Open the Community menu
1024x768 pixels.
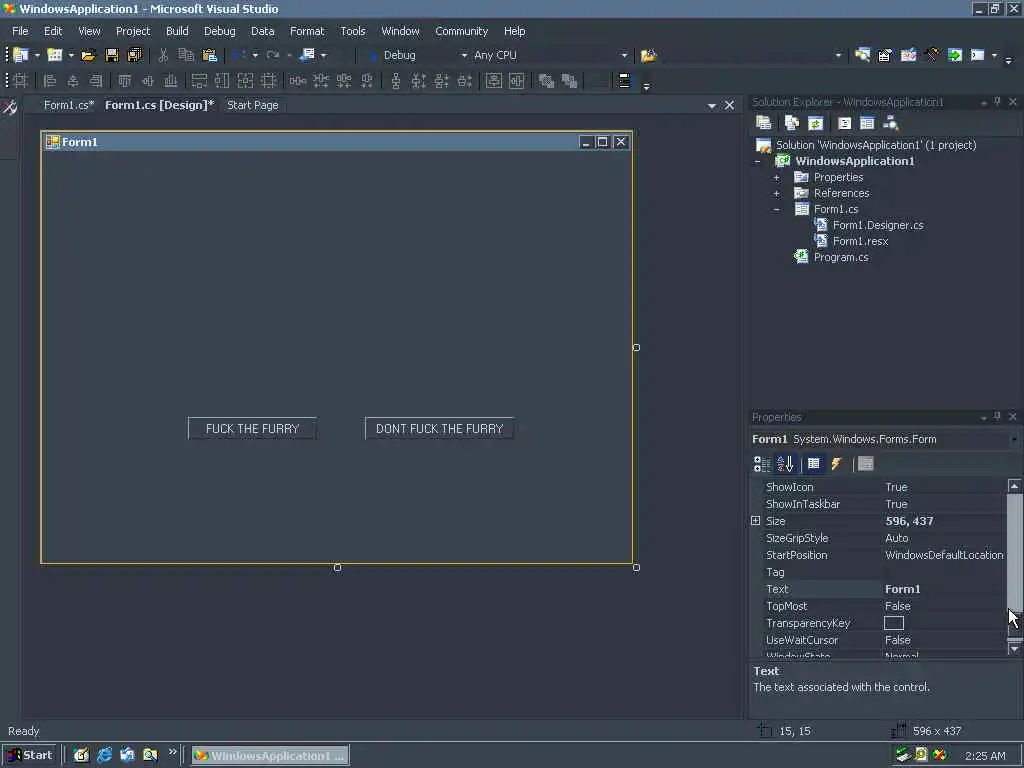461,31
